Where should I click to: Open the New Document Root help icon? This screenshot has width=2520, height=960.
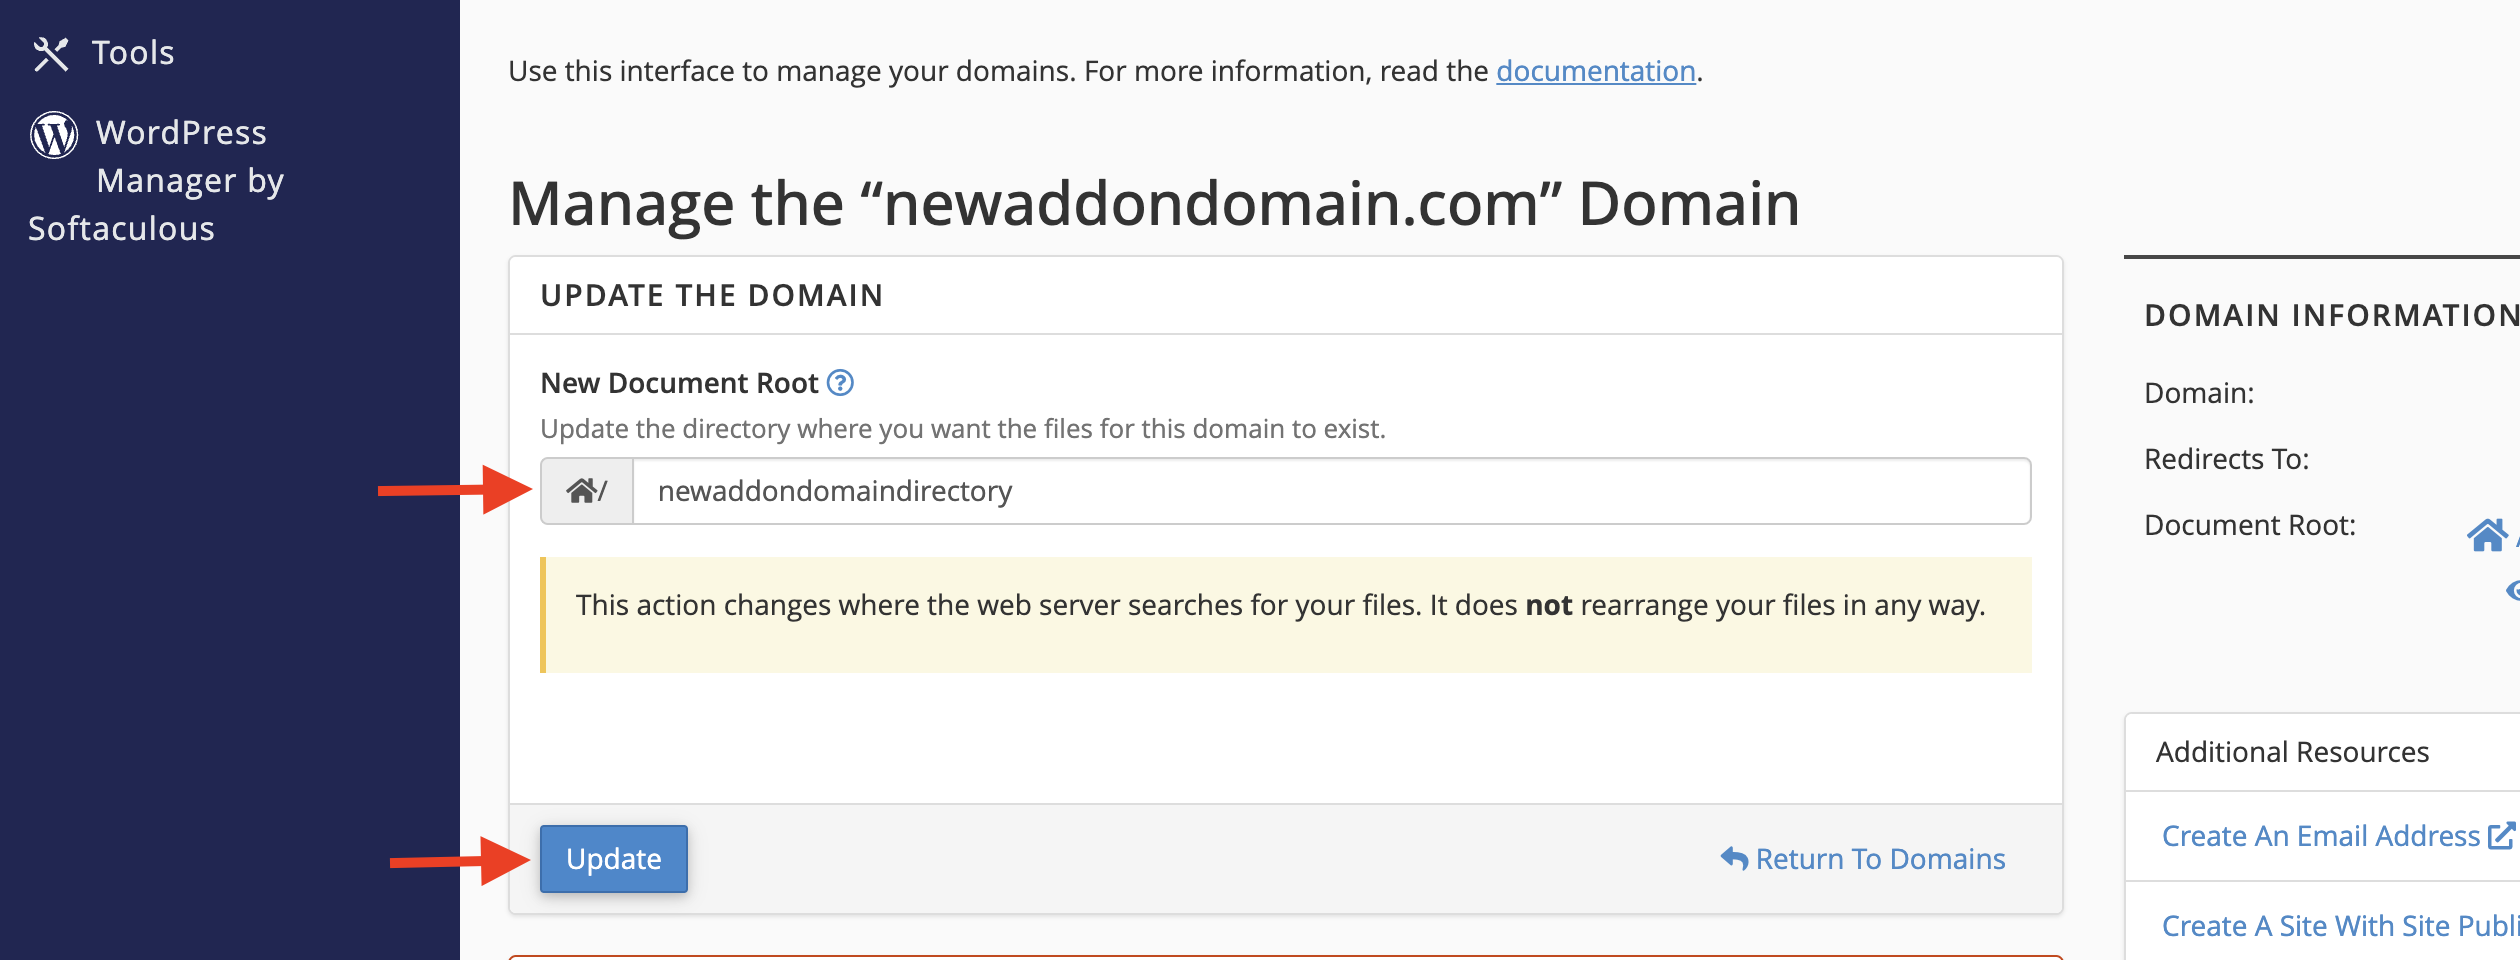point(841,383)
